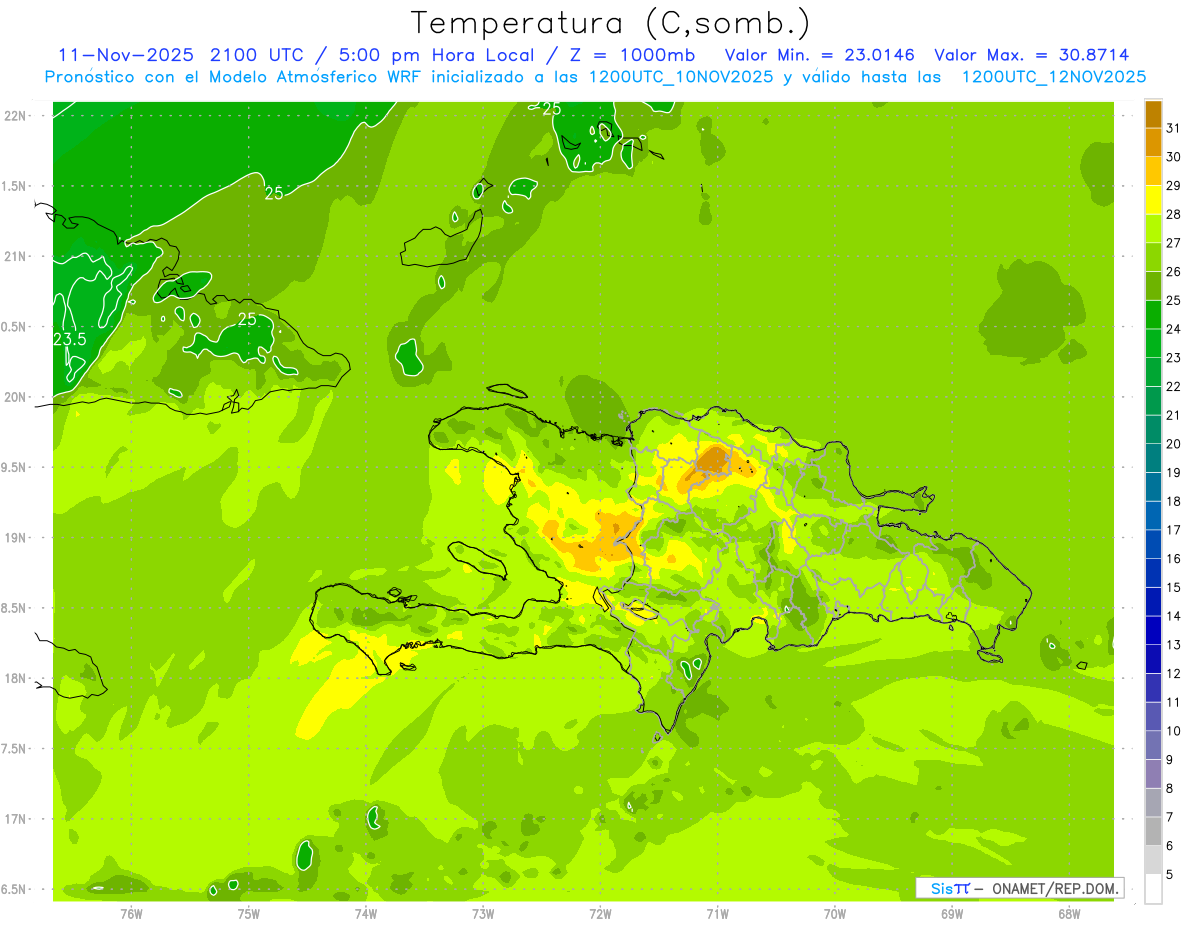Click the legend value label '31'
The height and width of the screenshot is (927, 1200).
(1173, 128)
